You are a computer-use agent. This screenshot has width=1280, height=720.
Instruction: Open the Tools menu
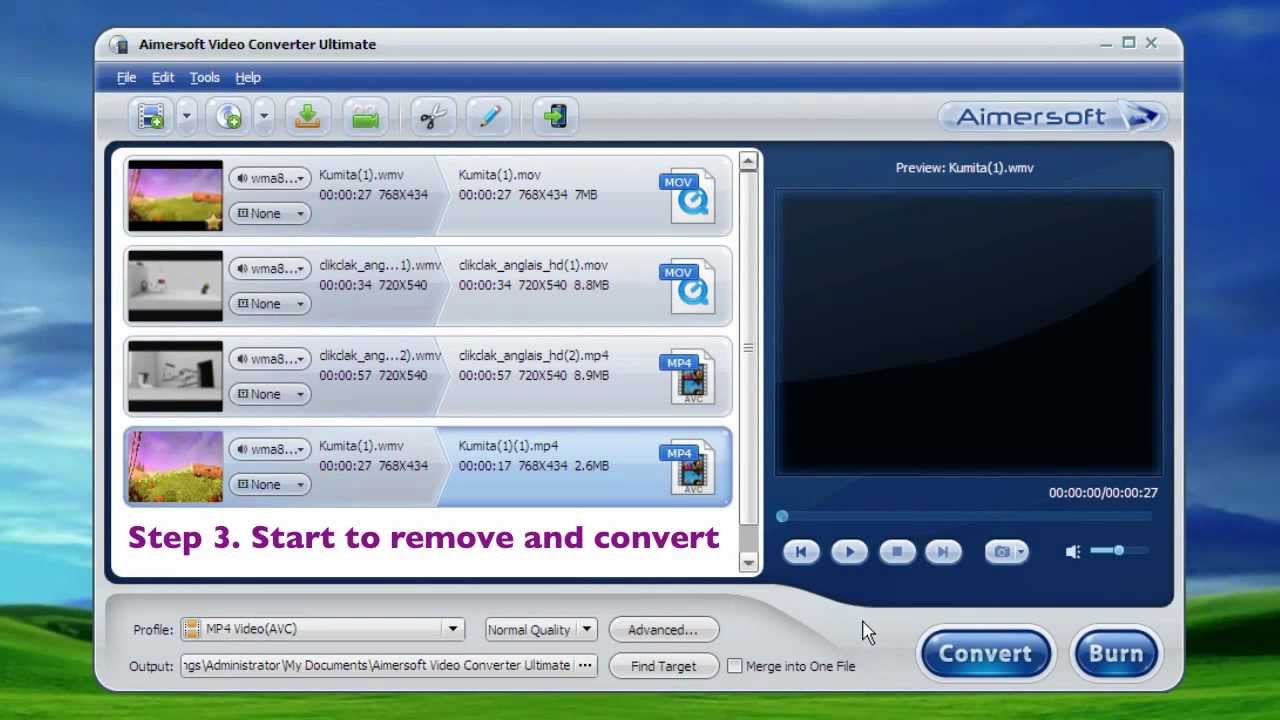205,77
